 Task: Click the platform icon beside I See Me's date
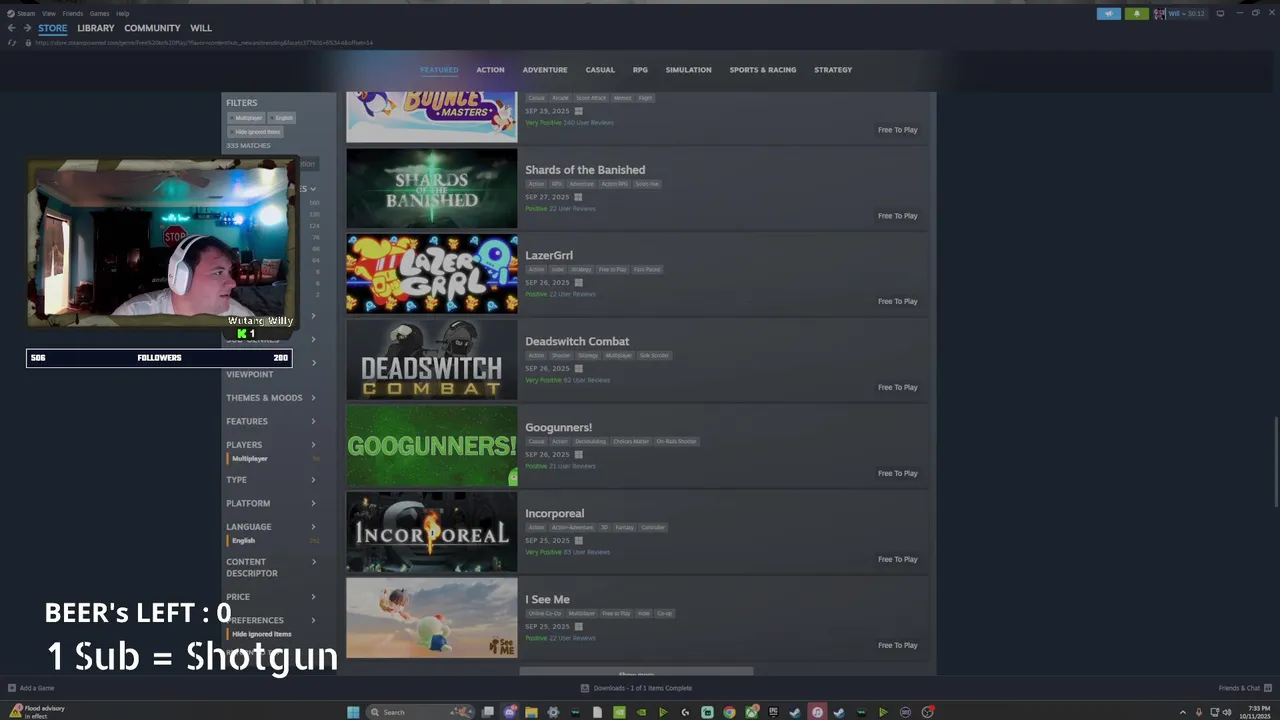click(578, 627)
